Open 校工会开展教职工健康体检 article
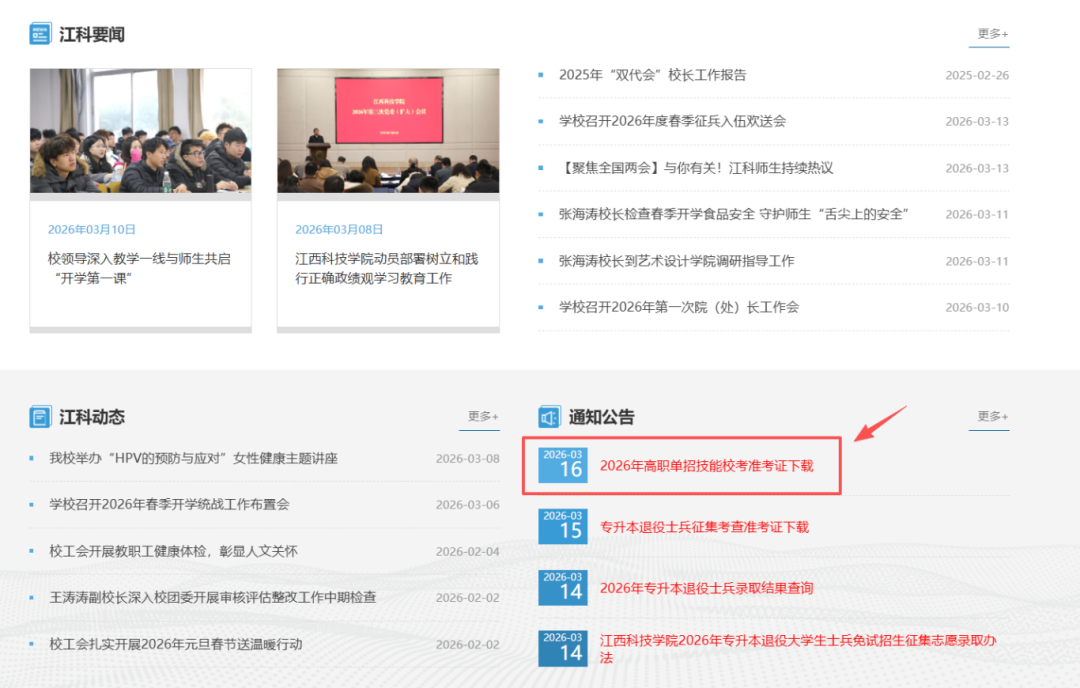Image resolution: width=1080 pixels, height=688 pixels. 173,551
